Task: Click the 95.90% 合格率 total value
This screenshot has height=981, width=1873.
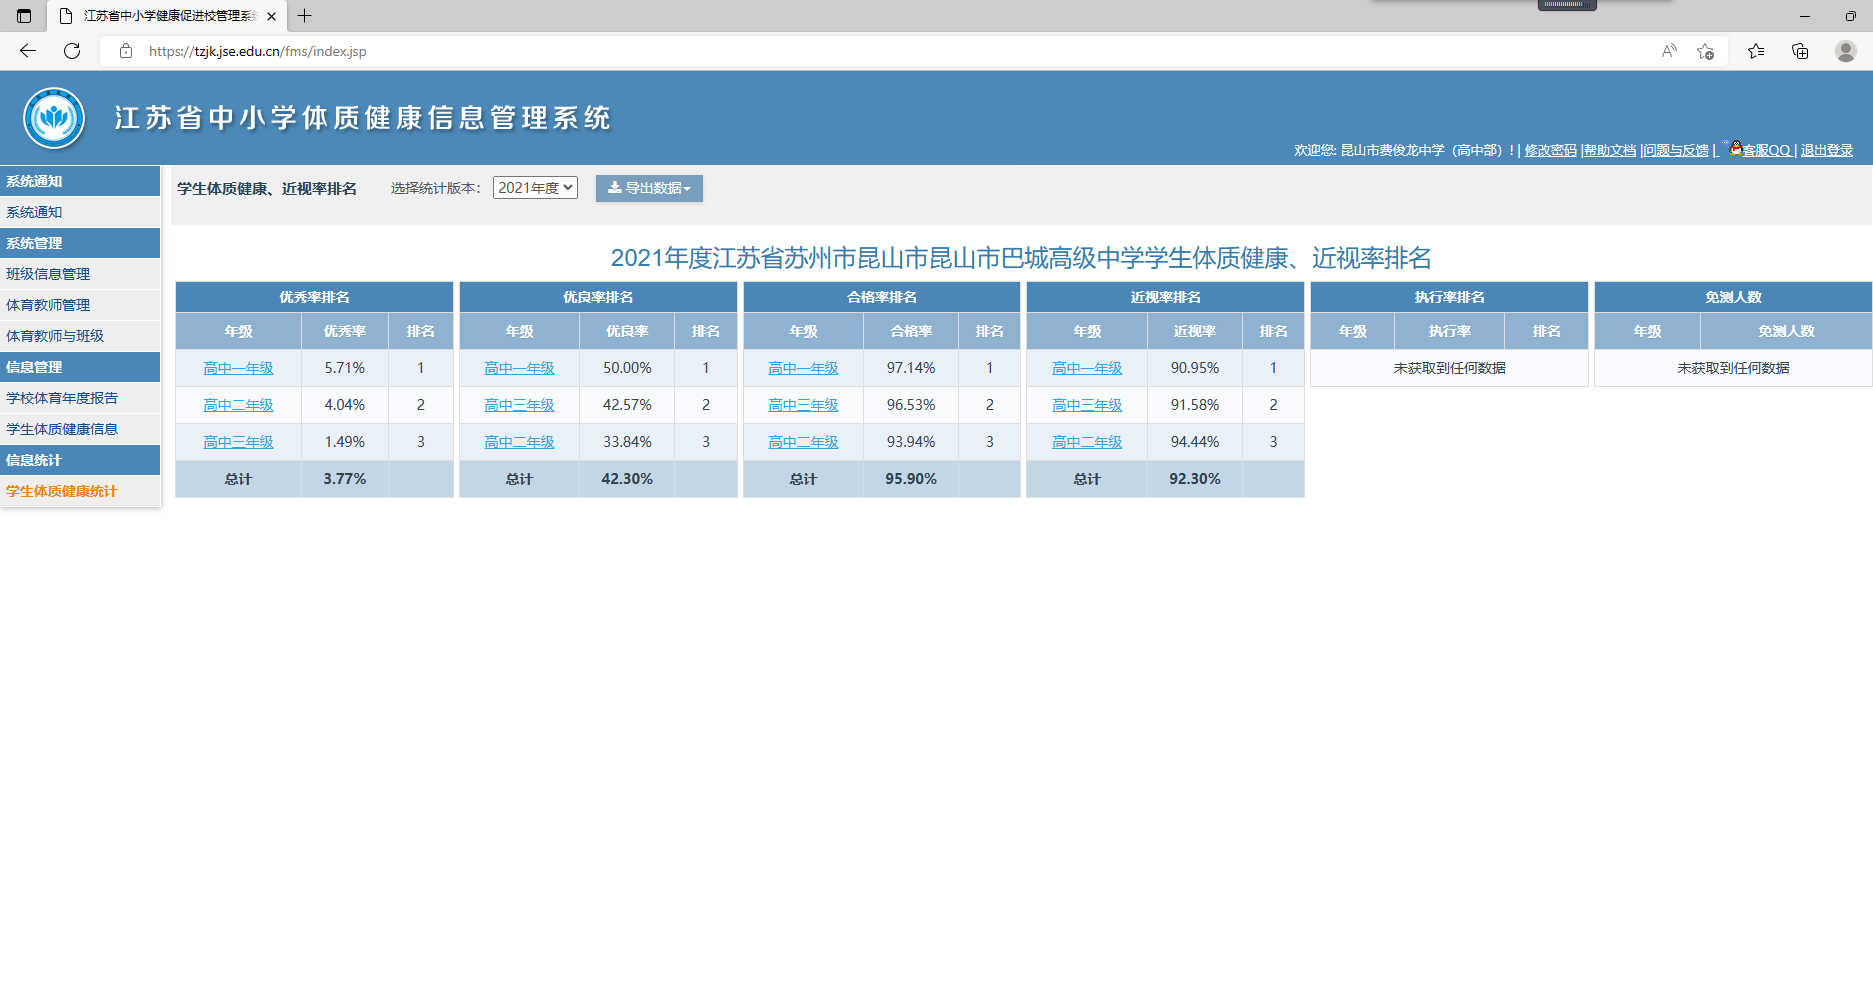Action: click(x=911, y=479)
